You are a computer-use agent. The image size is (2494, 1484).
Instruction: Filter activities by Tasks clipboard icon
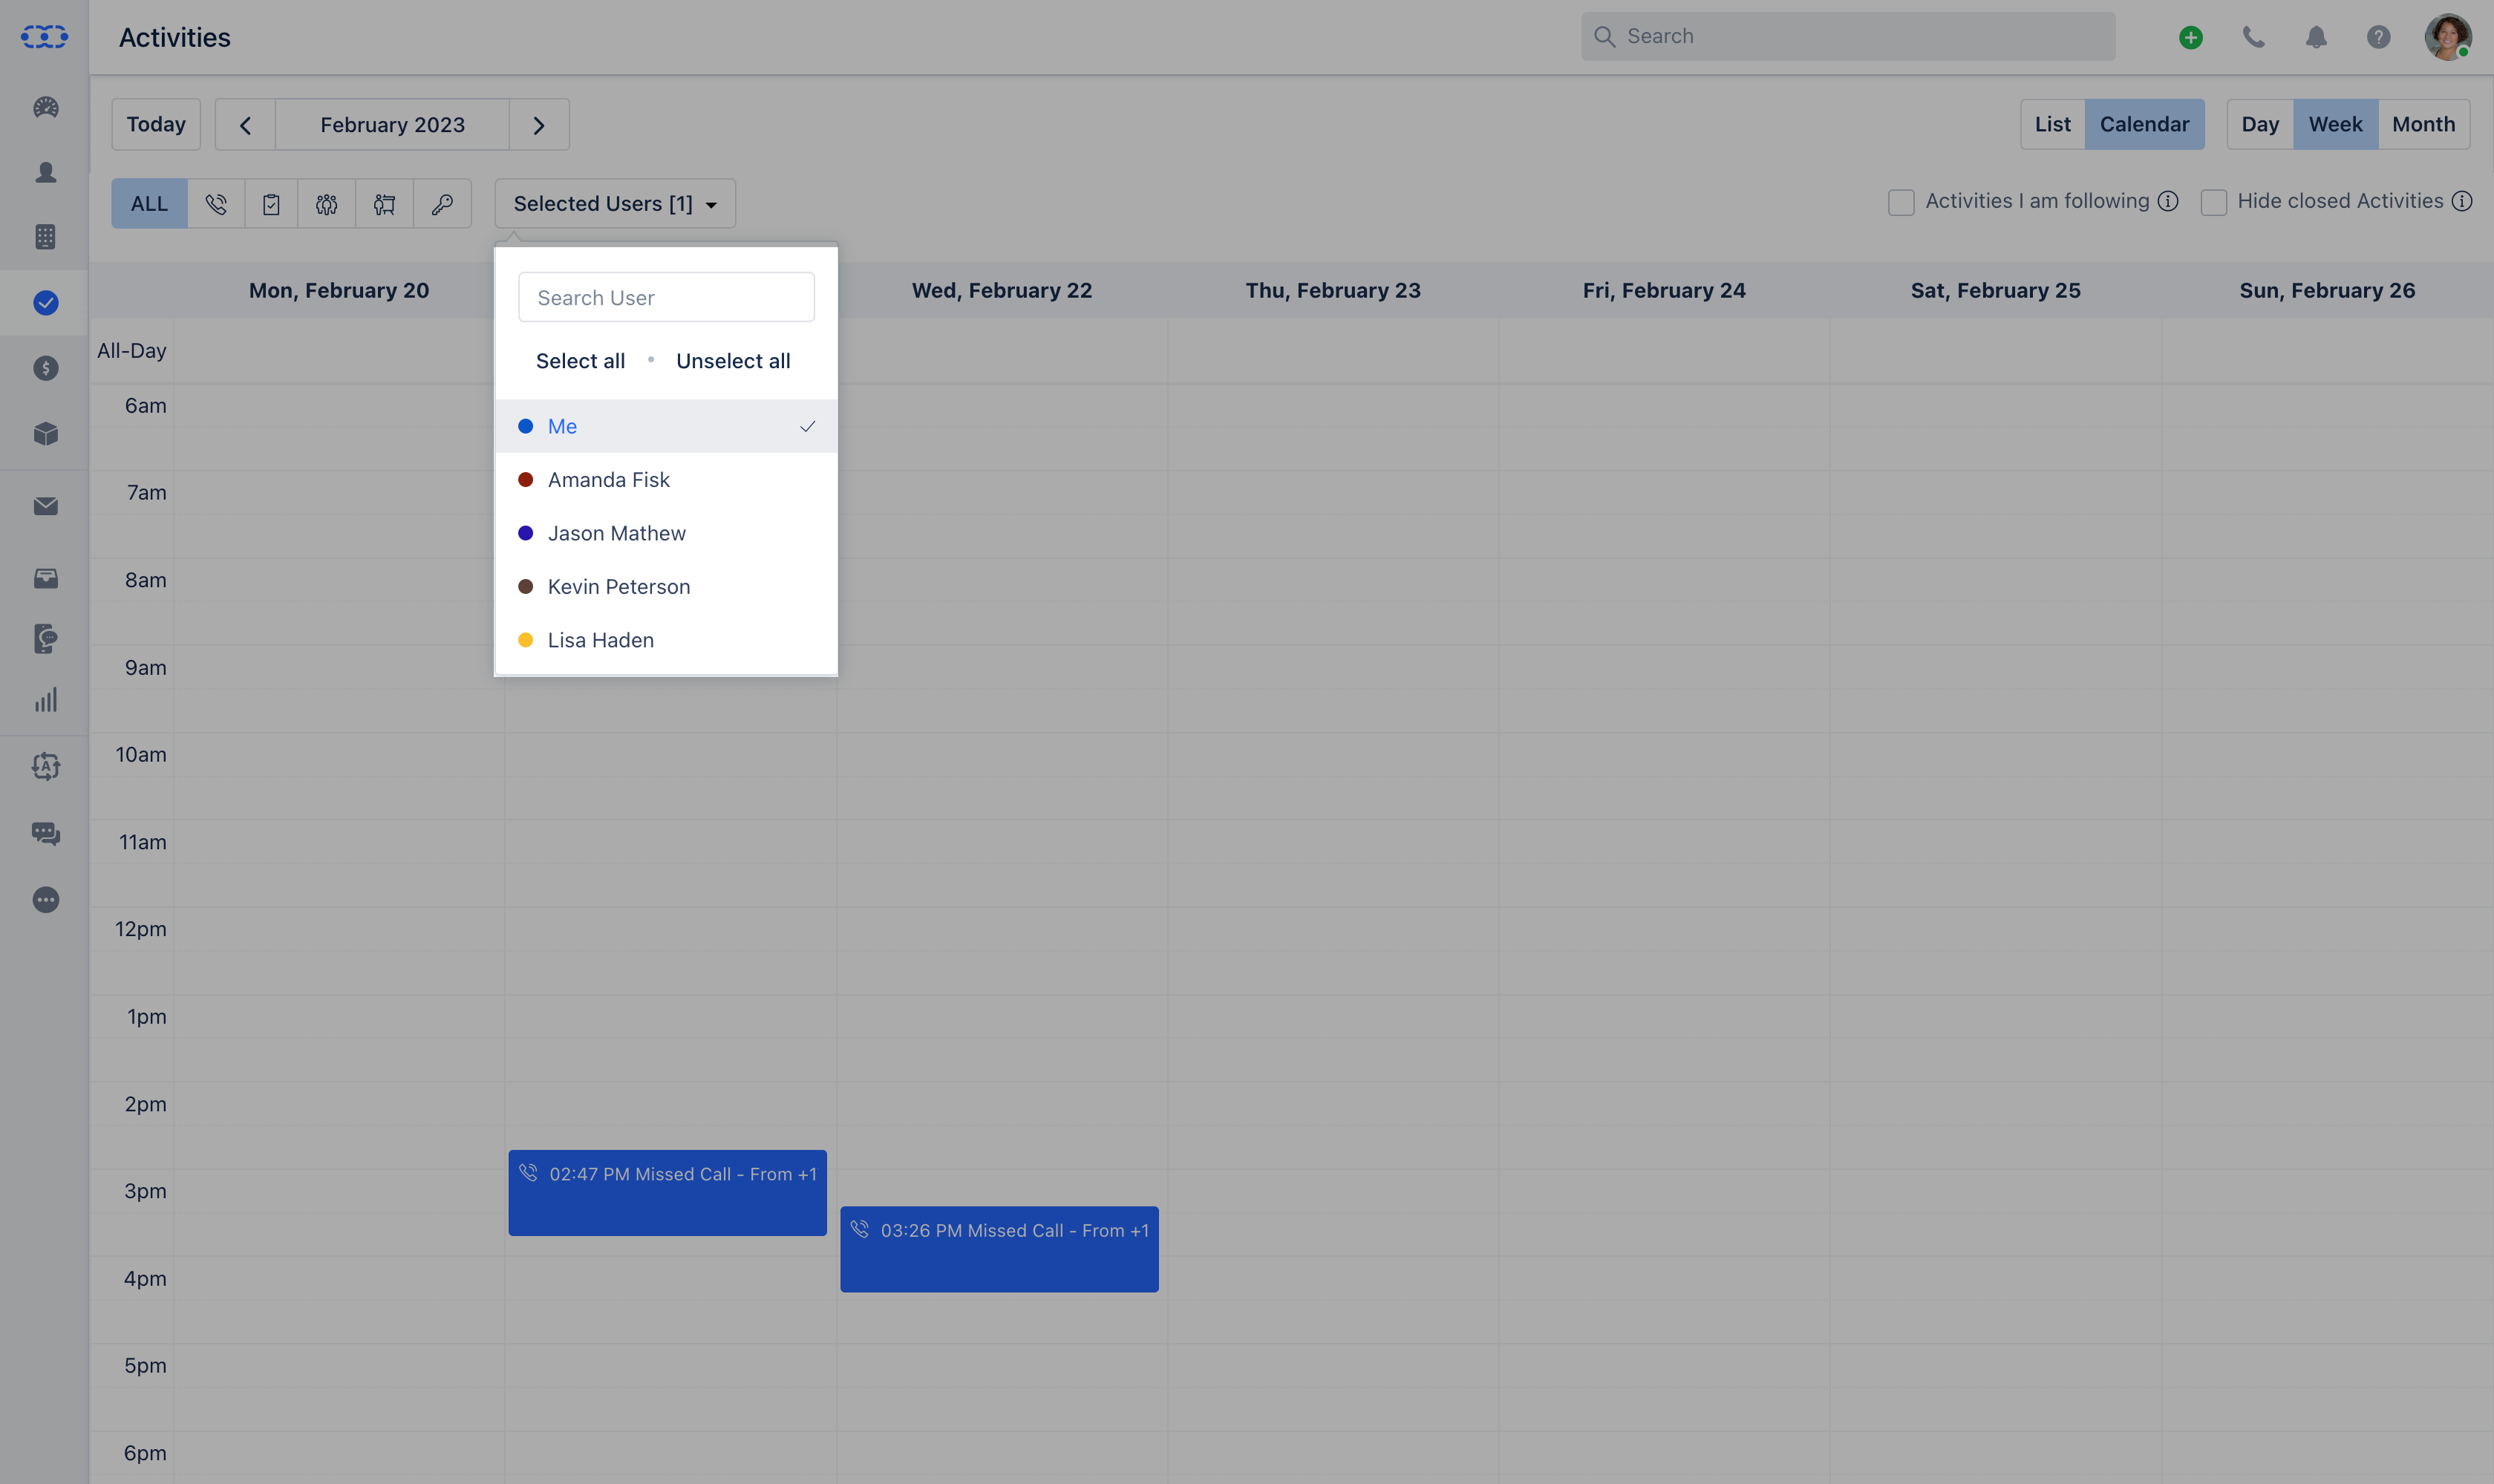click(271, 204)
